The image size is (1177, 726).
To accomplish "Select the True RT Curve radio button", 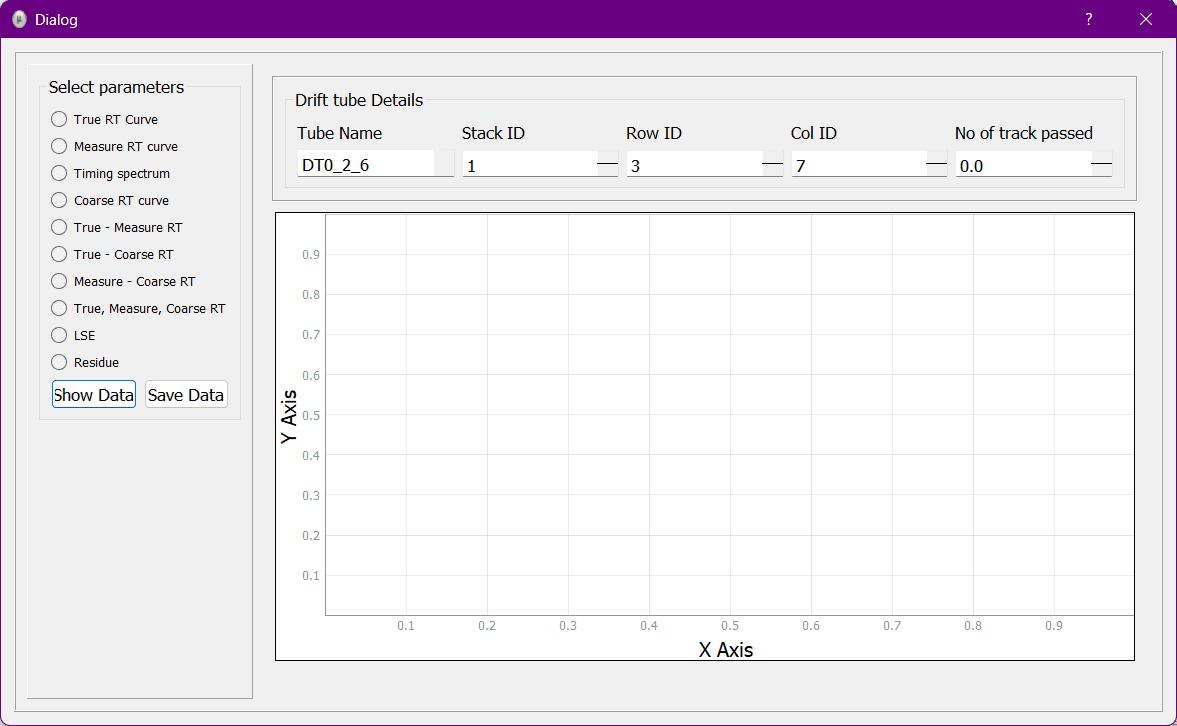I will 104,119.
